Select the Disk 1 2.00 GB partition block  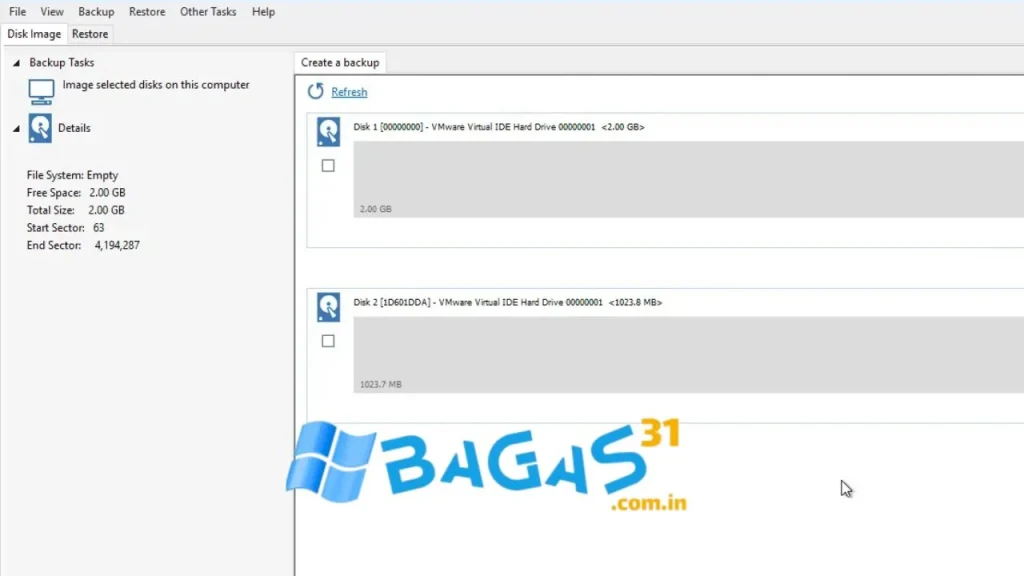pyautogui.click(x=688, y=179)
